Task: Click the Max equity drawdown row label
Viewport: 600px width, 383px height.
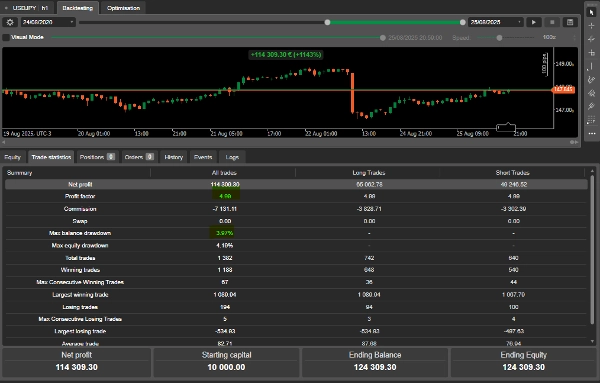Action: (80, 246)
